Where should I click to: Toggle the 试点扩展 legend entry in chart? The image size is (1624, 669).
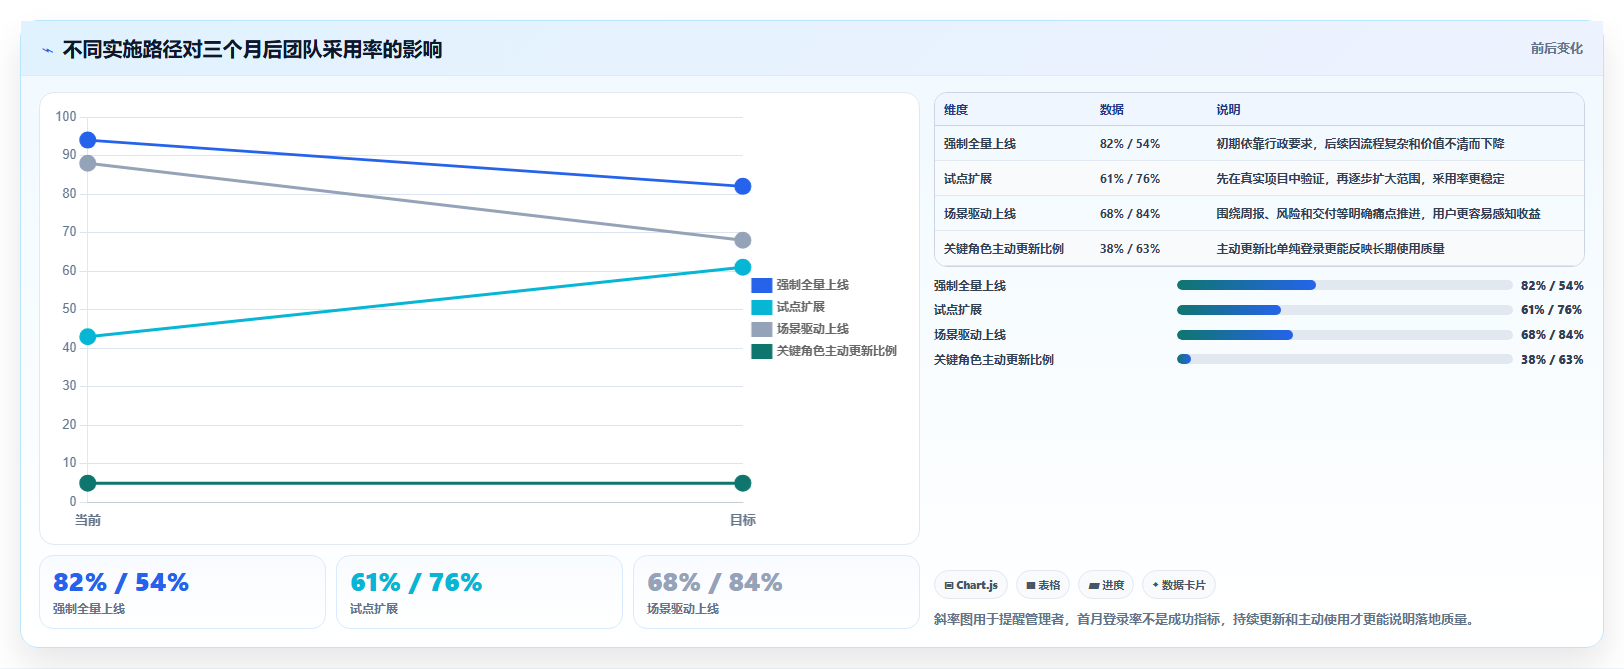pos(788,307)
